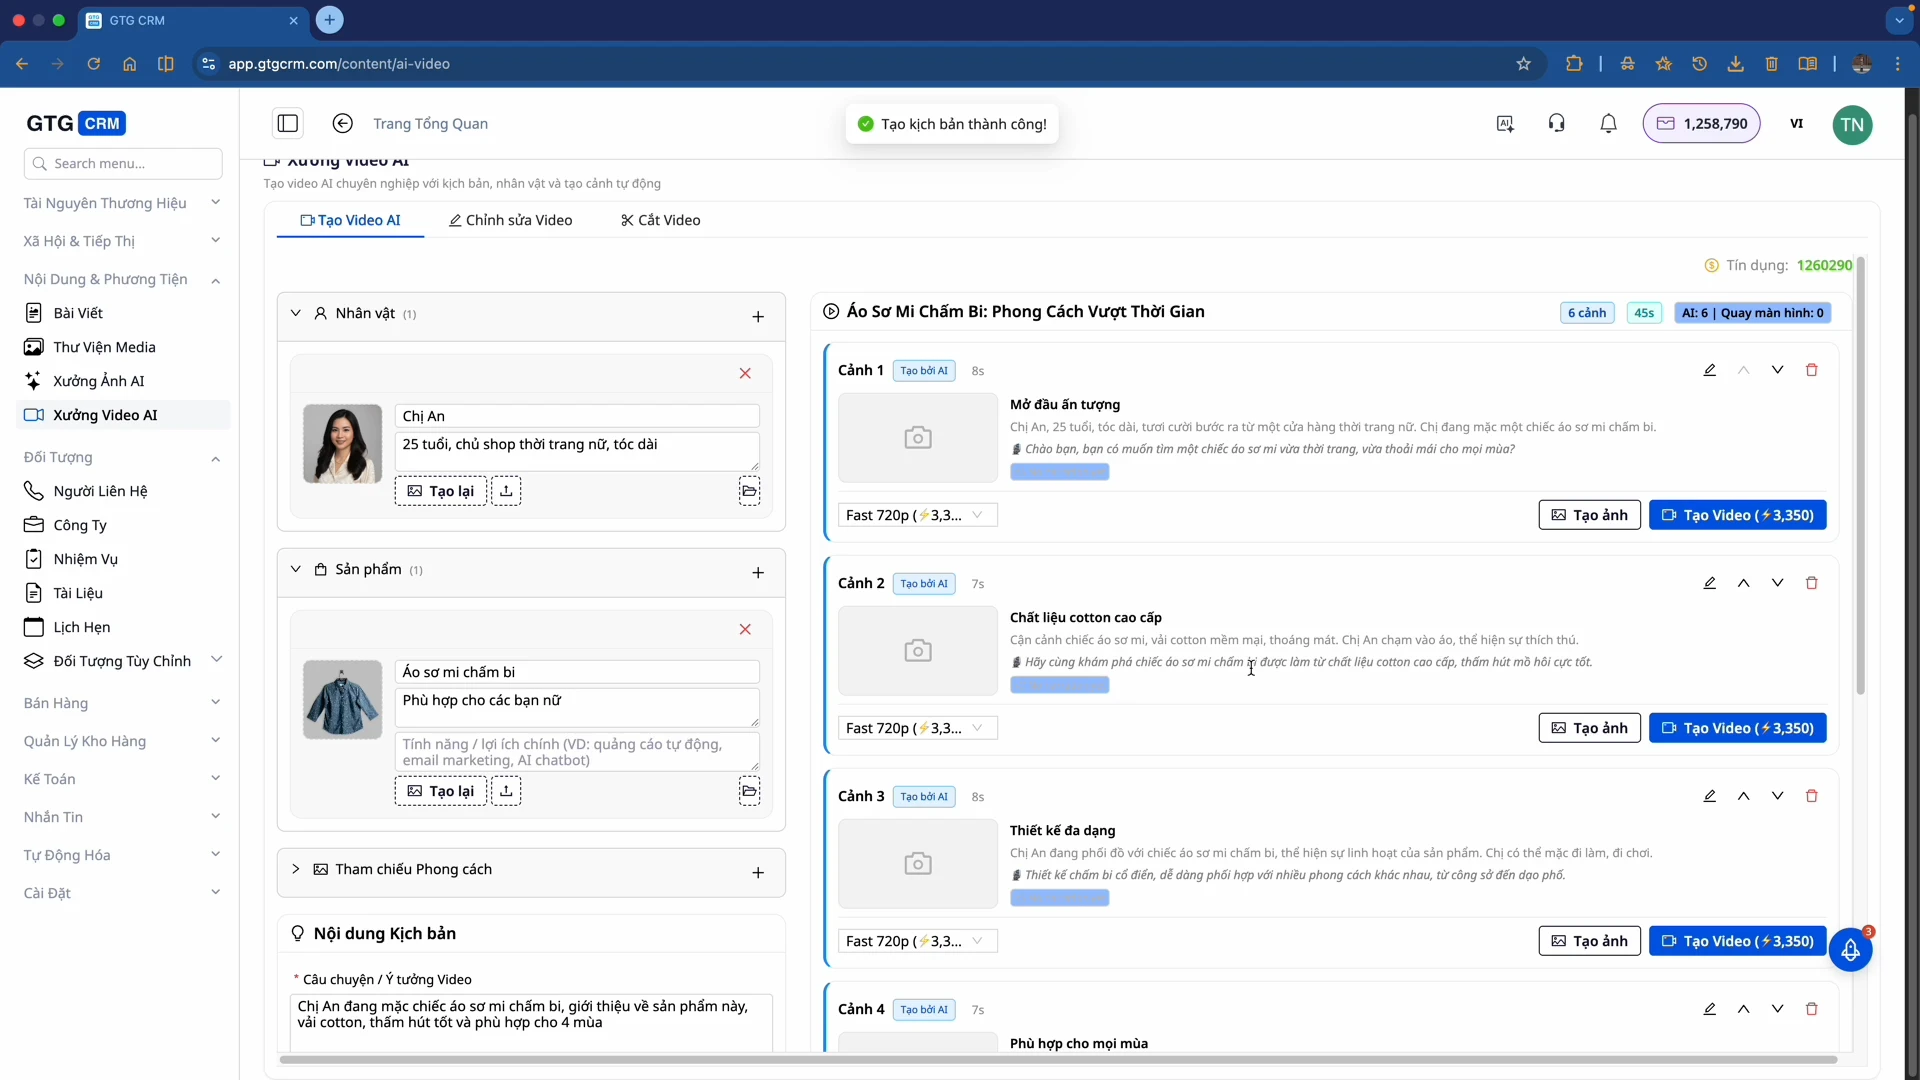The height and width of the screenshot is (1080, 1920).
Task: Click the edit pencil icon for Cảnh 1
Action: (1710, 370)
